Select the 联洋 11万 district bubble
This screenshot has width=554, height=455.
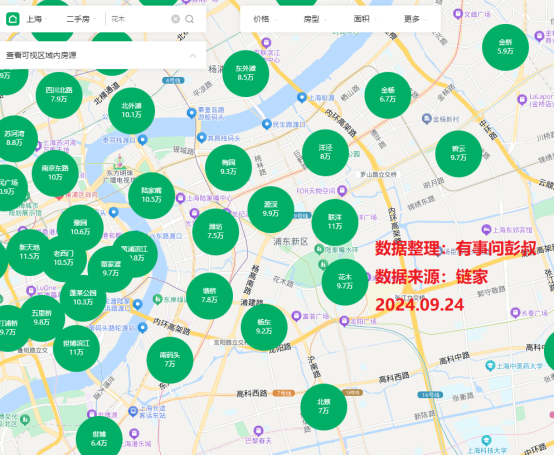[x=335, y=222]
